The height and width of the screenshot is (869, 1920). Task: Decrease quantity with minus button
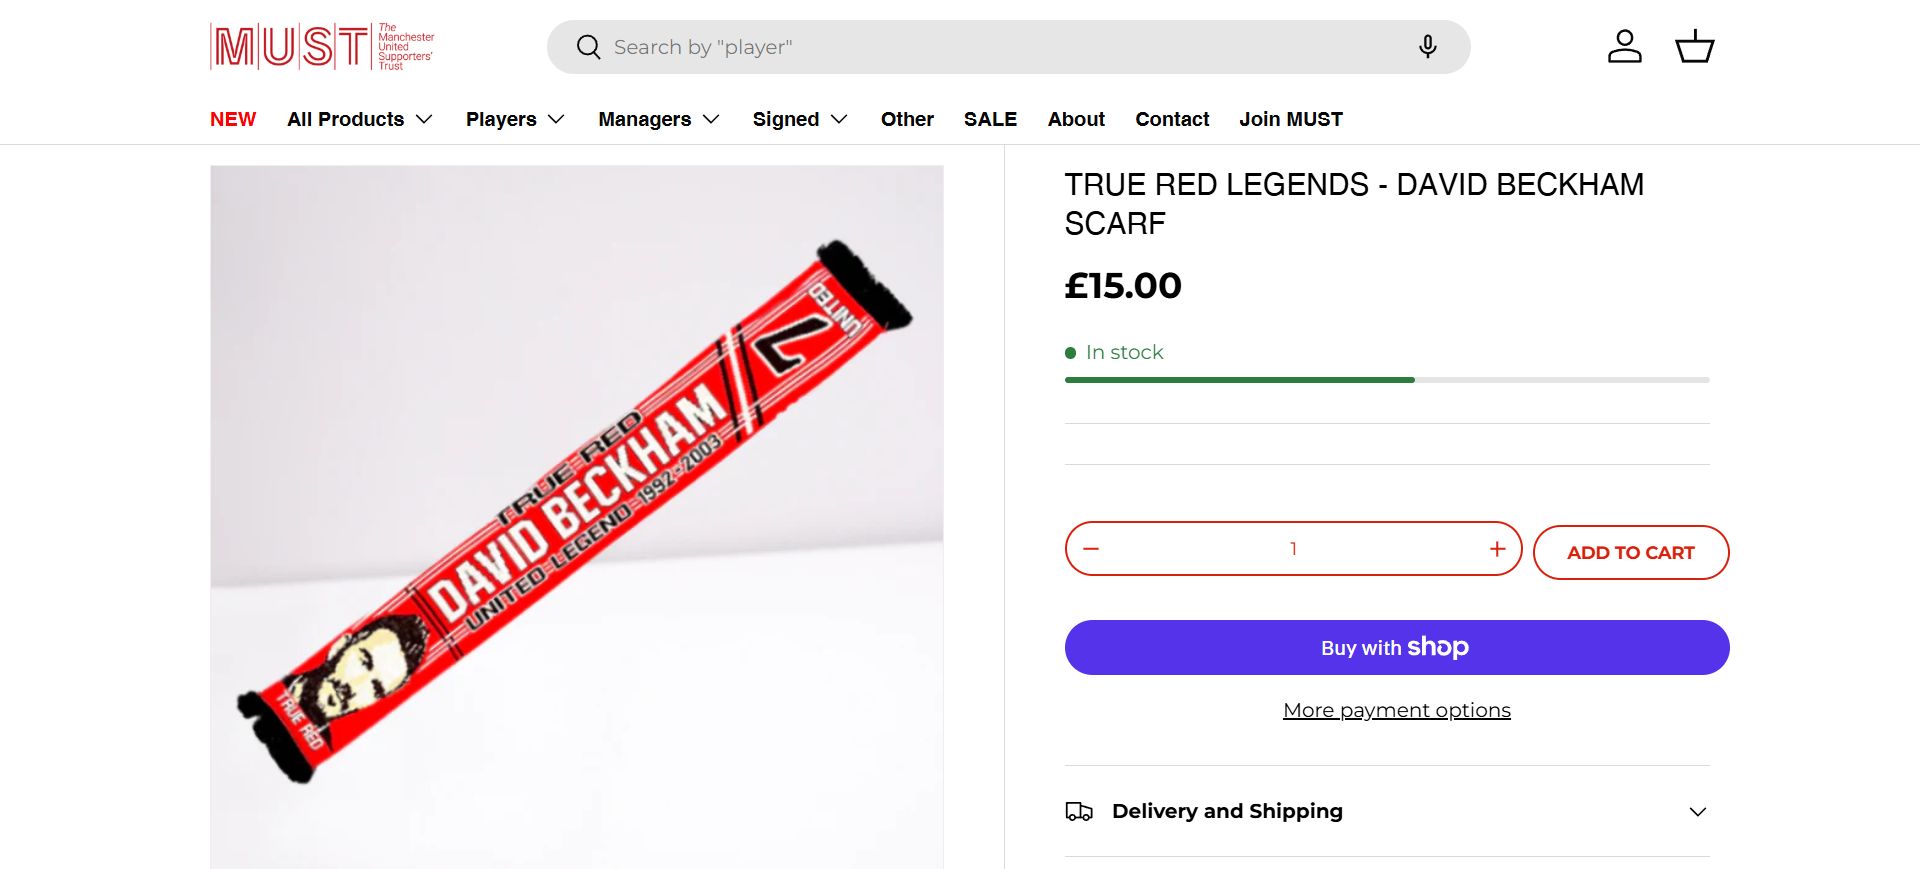[1091, 549]
